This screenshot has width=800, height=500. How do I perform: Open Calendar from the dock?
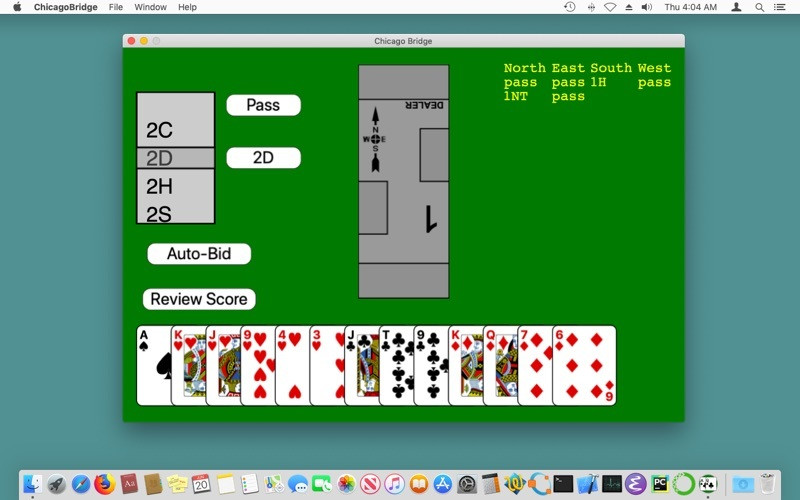pos(201,483)
